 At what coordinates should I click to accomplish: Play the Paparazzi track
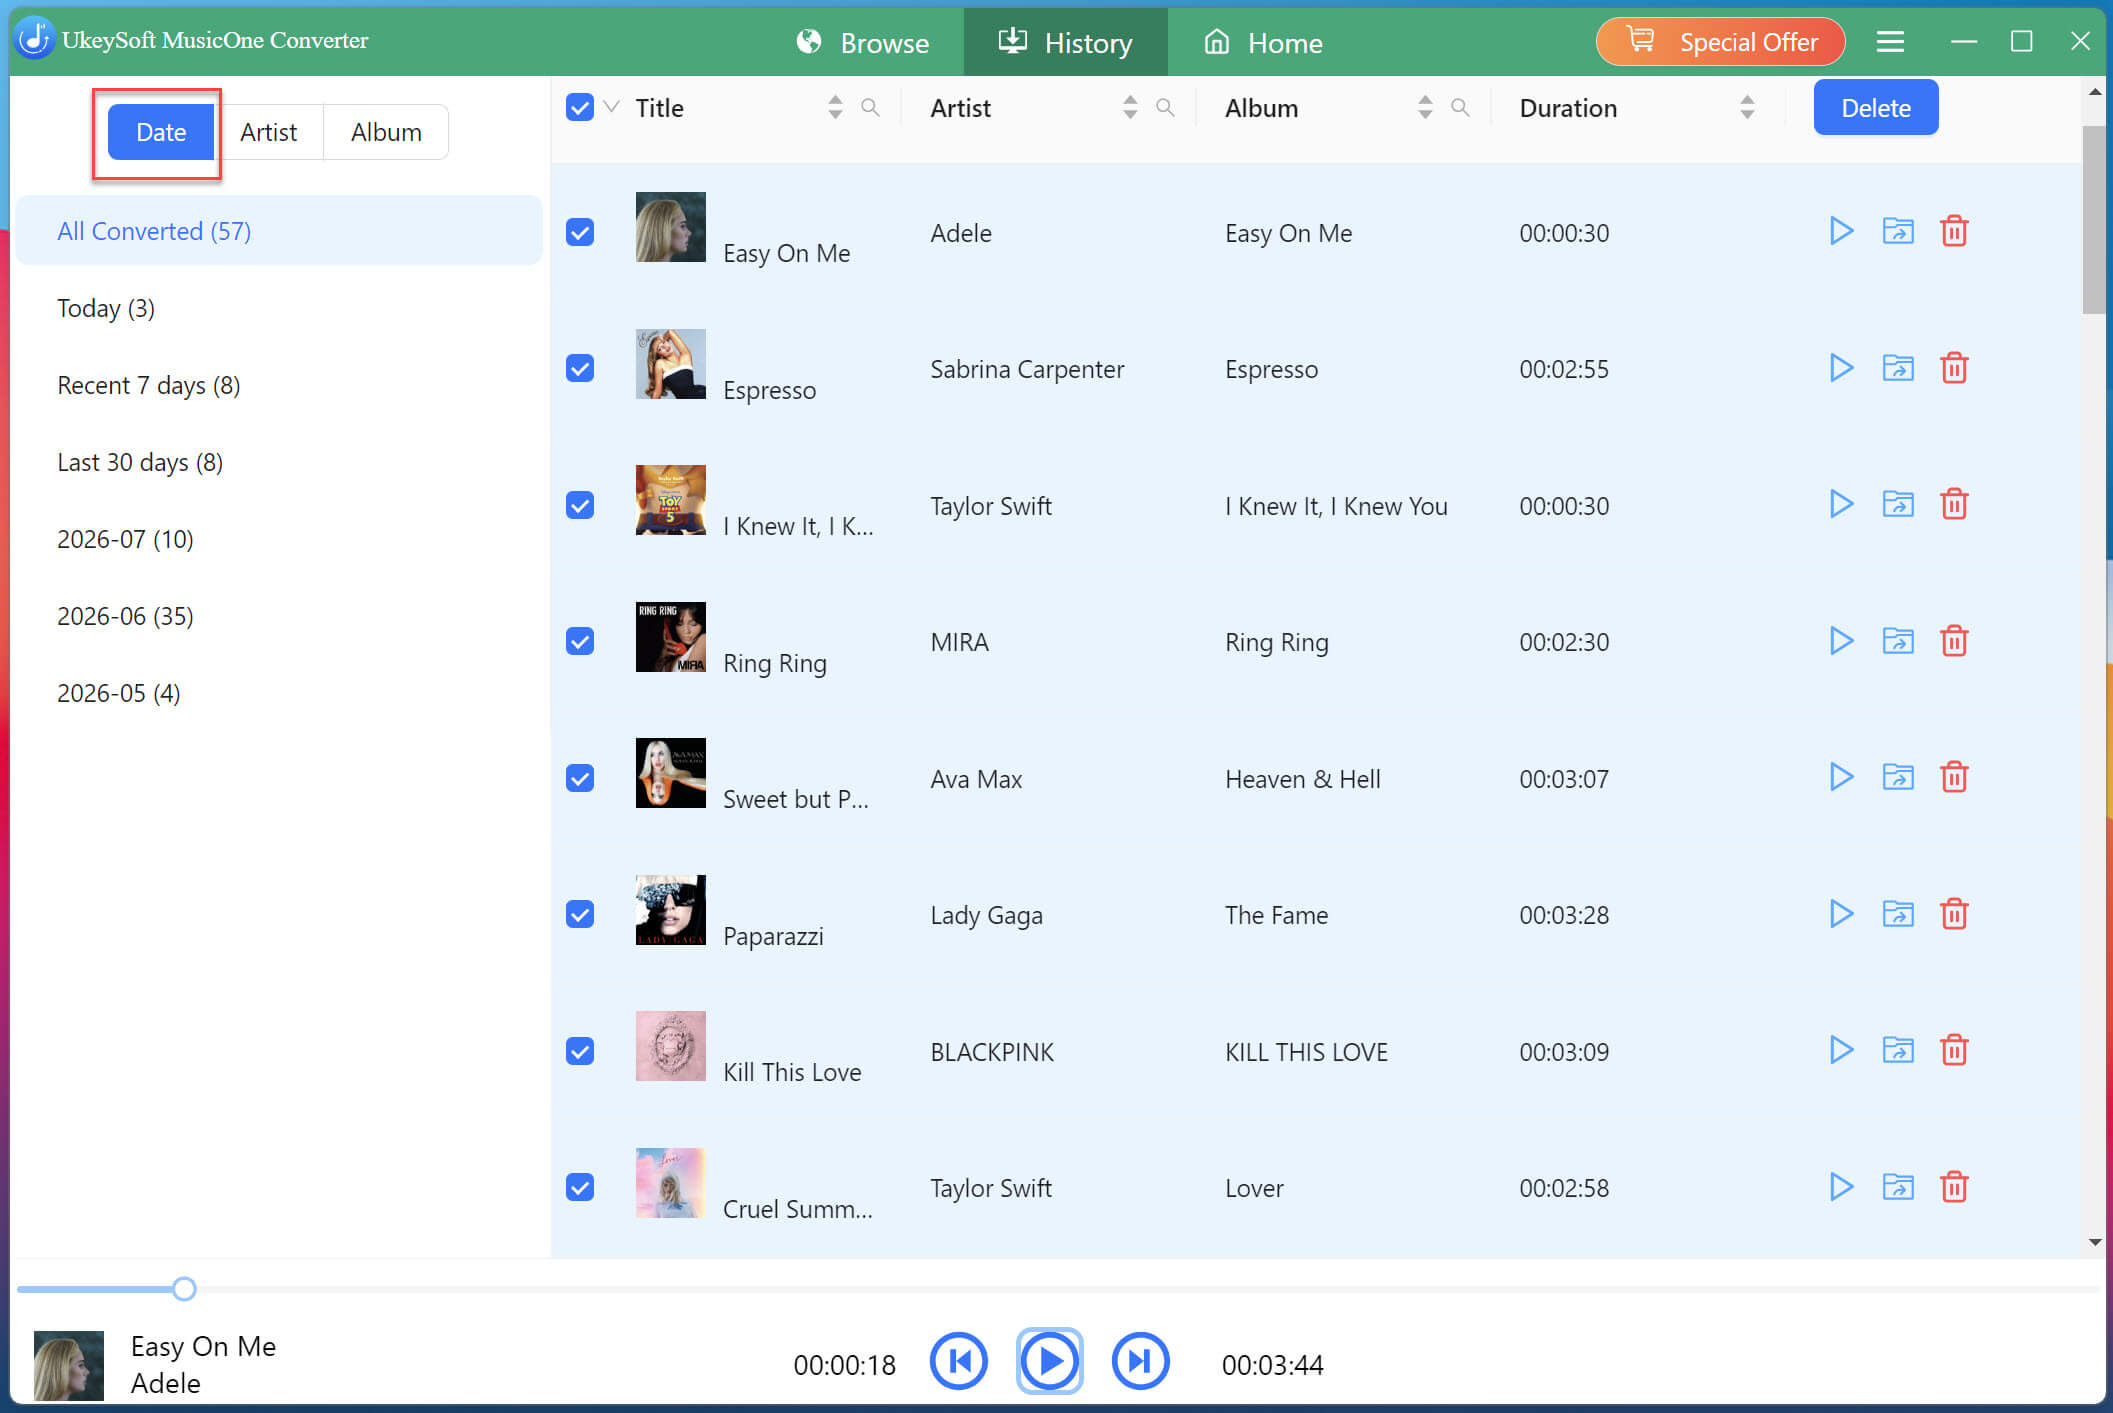(1841, 914)
